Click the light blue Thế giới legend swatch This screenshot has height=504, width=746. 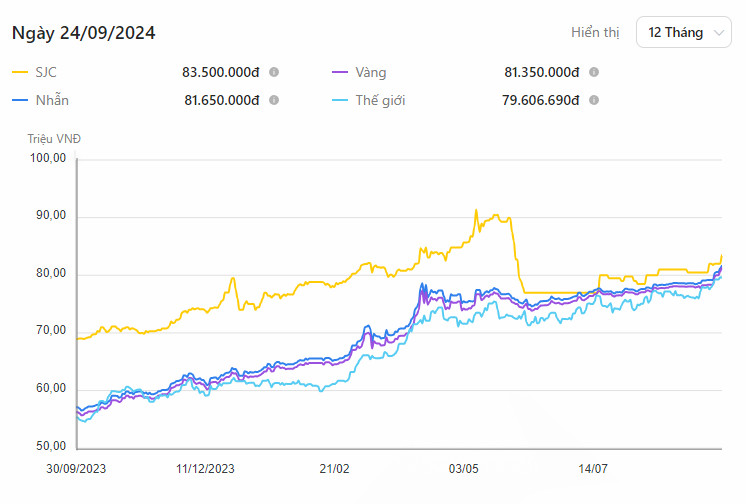tap(339, 101)
